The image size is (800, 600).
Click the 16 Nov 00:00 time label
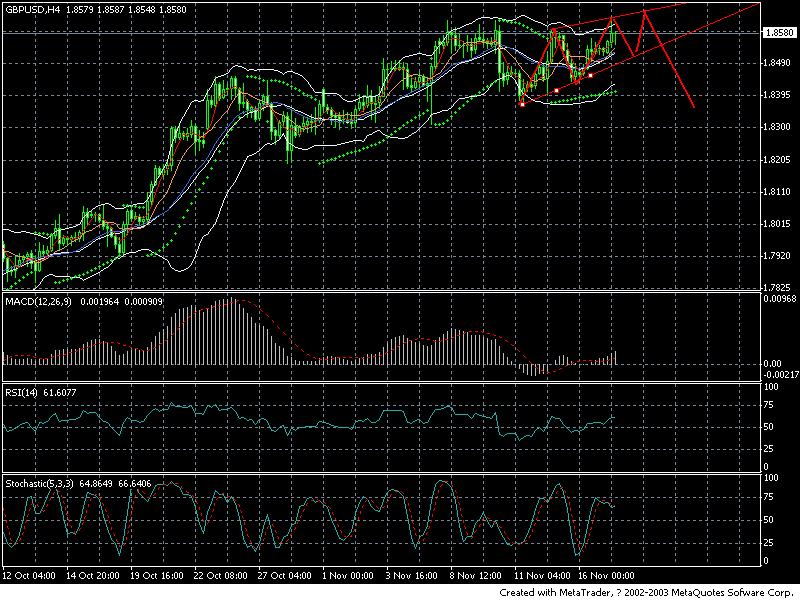pyautogui.click(x=606, y=576)
